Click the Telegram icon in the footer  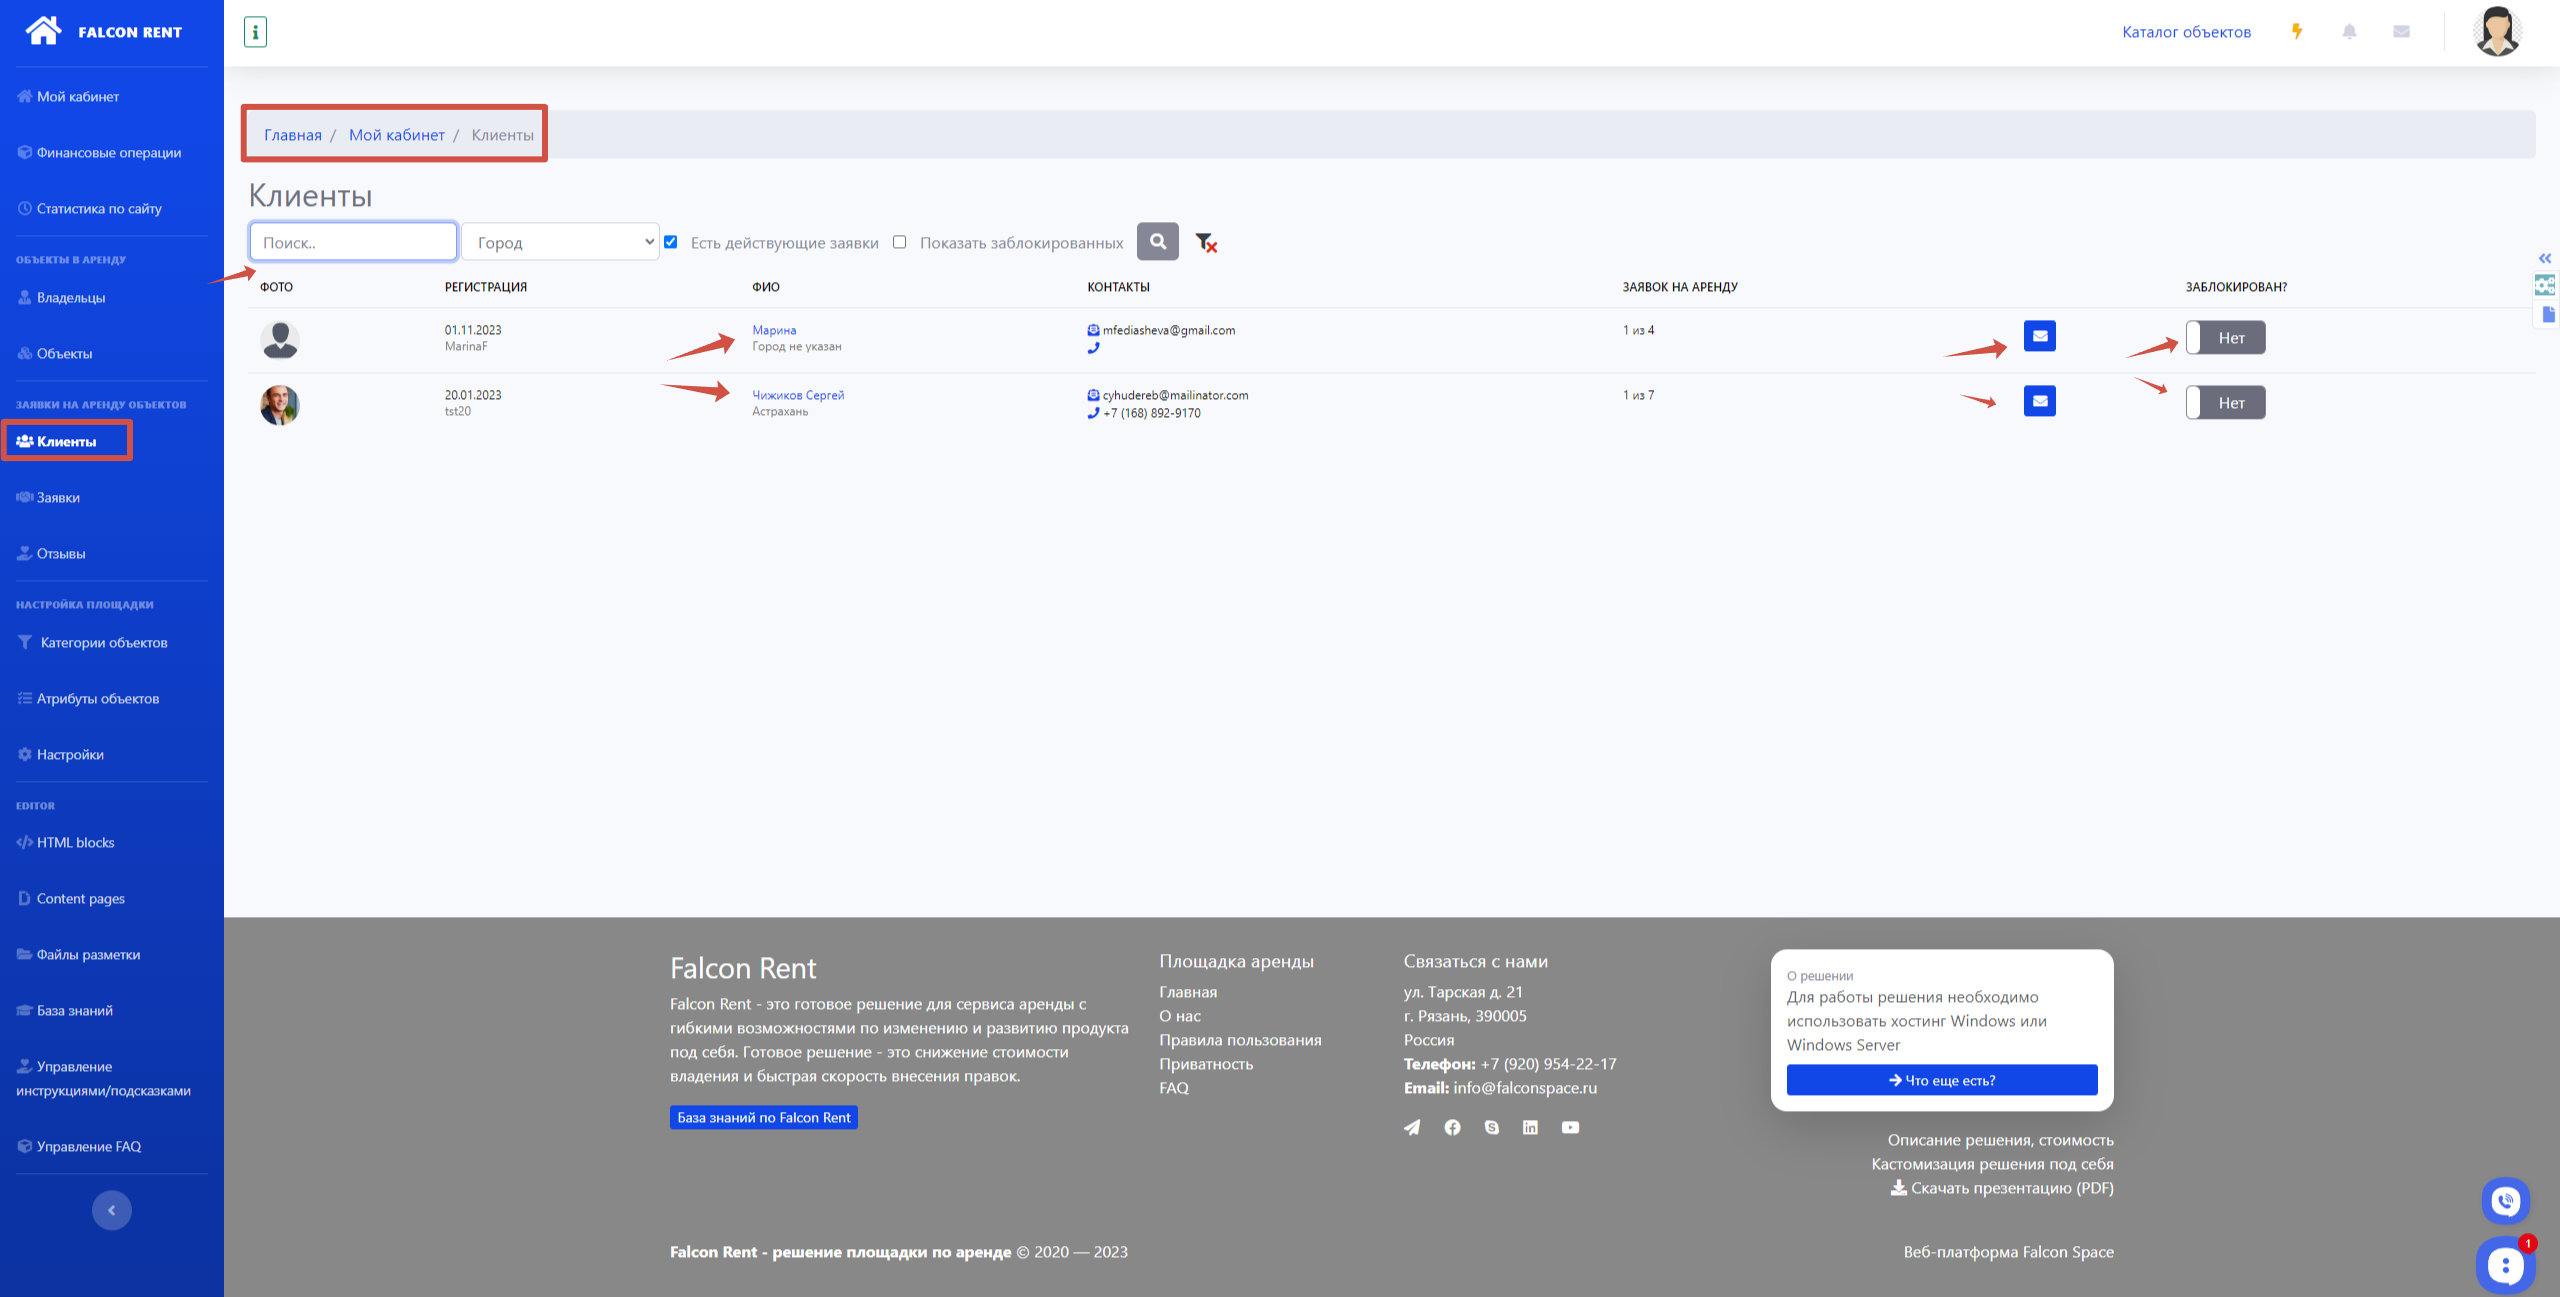(1412, 1128)
